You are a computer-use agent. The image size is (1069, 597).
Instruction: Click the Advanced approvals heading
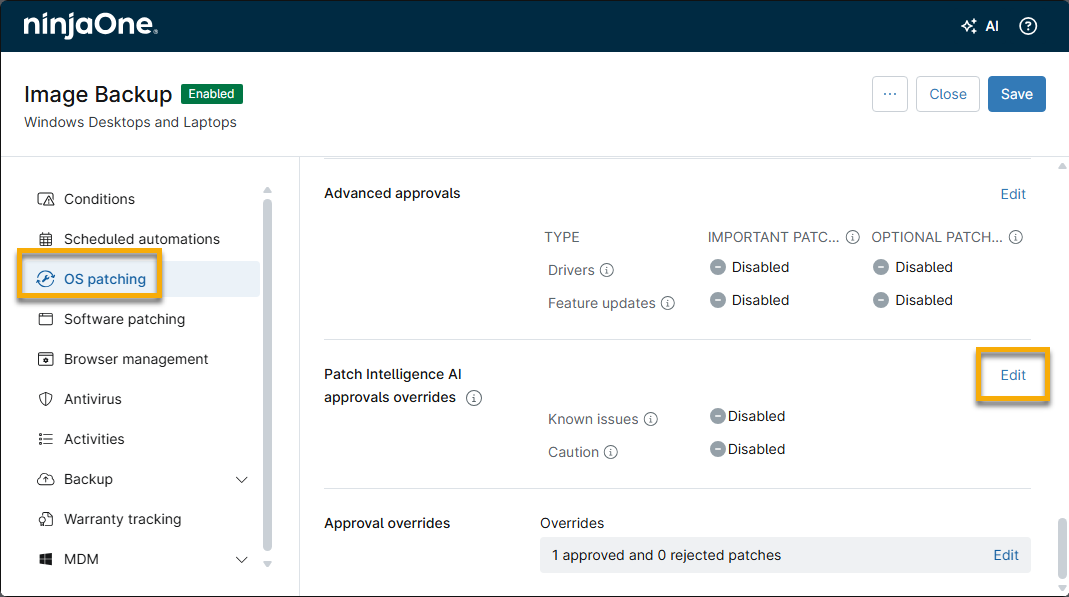392,194
